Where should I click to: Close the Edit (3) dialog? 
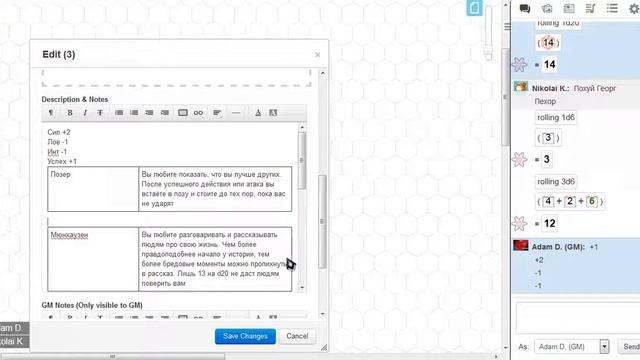pyautogui.click(x=317, y=55)
